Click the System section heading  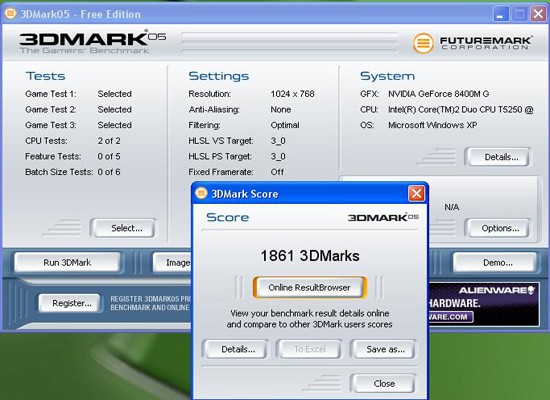387,76
